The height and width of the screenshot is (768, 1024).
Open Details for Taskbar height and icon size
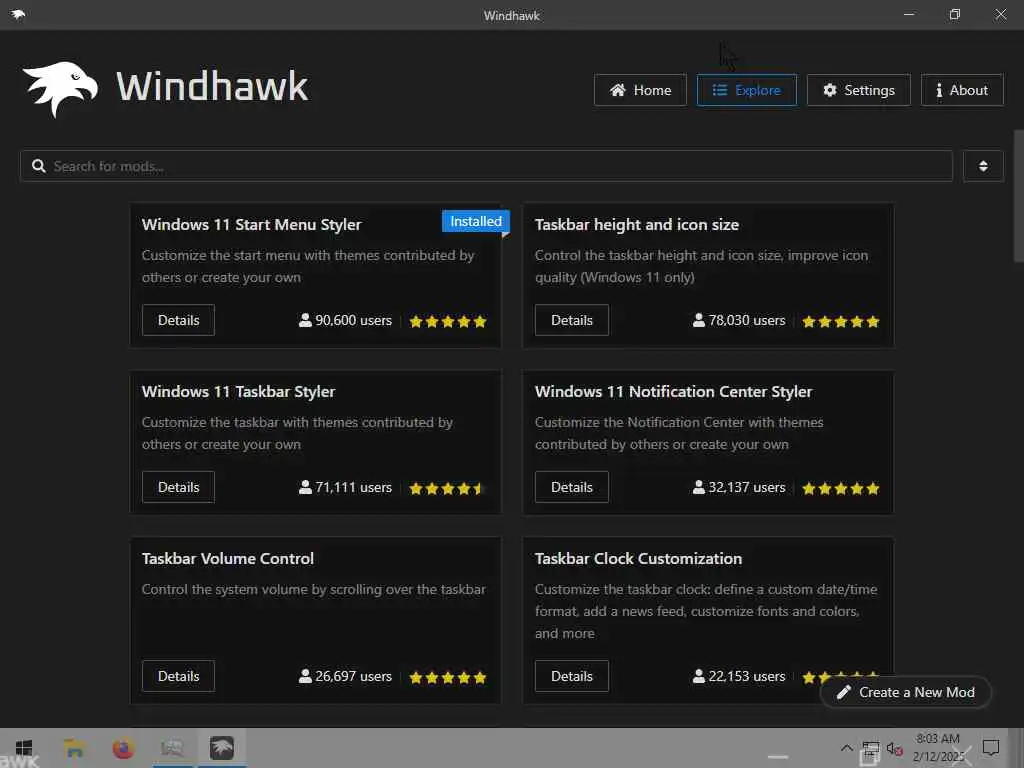[x=571, y=320]
